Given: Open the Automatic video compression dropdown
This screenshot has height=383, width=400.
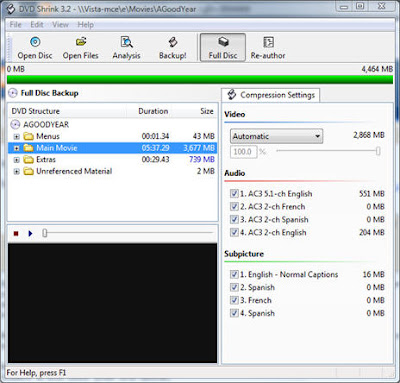Looking at the screenshot, I should point(276,136).
